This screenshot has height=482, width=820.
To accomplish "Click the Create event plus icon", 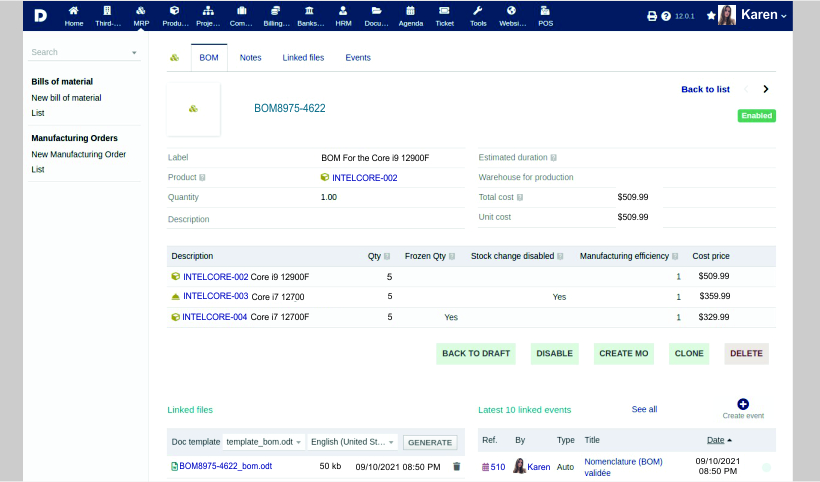I will click(743, 404).
